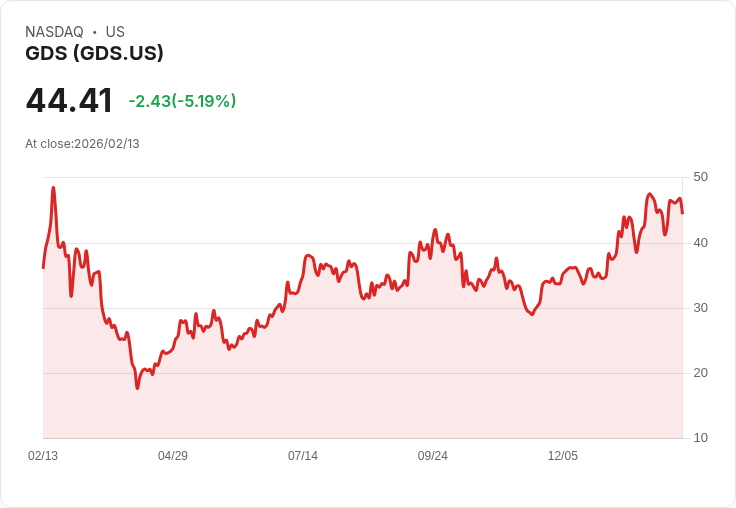This screenshot has width=736, height=508.
Task: Select the 09/24 date on the time axis
Action: coord(433,456)
